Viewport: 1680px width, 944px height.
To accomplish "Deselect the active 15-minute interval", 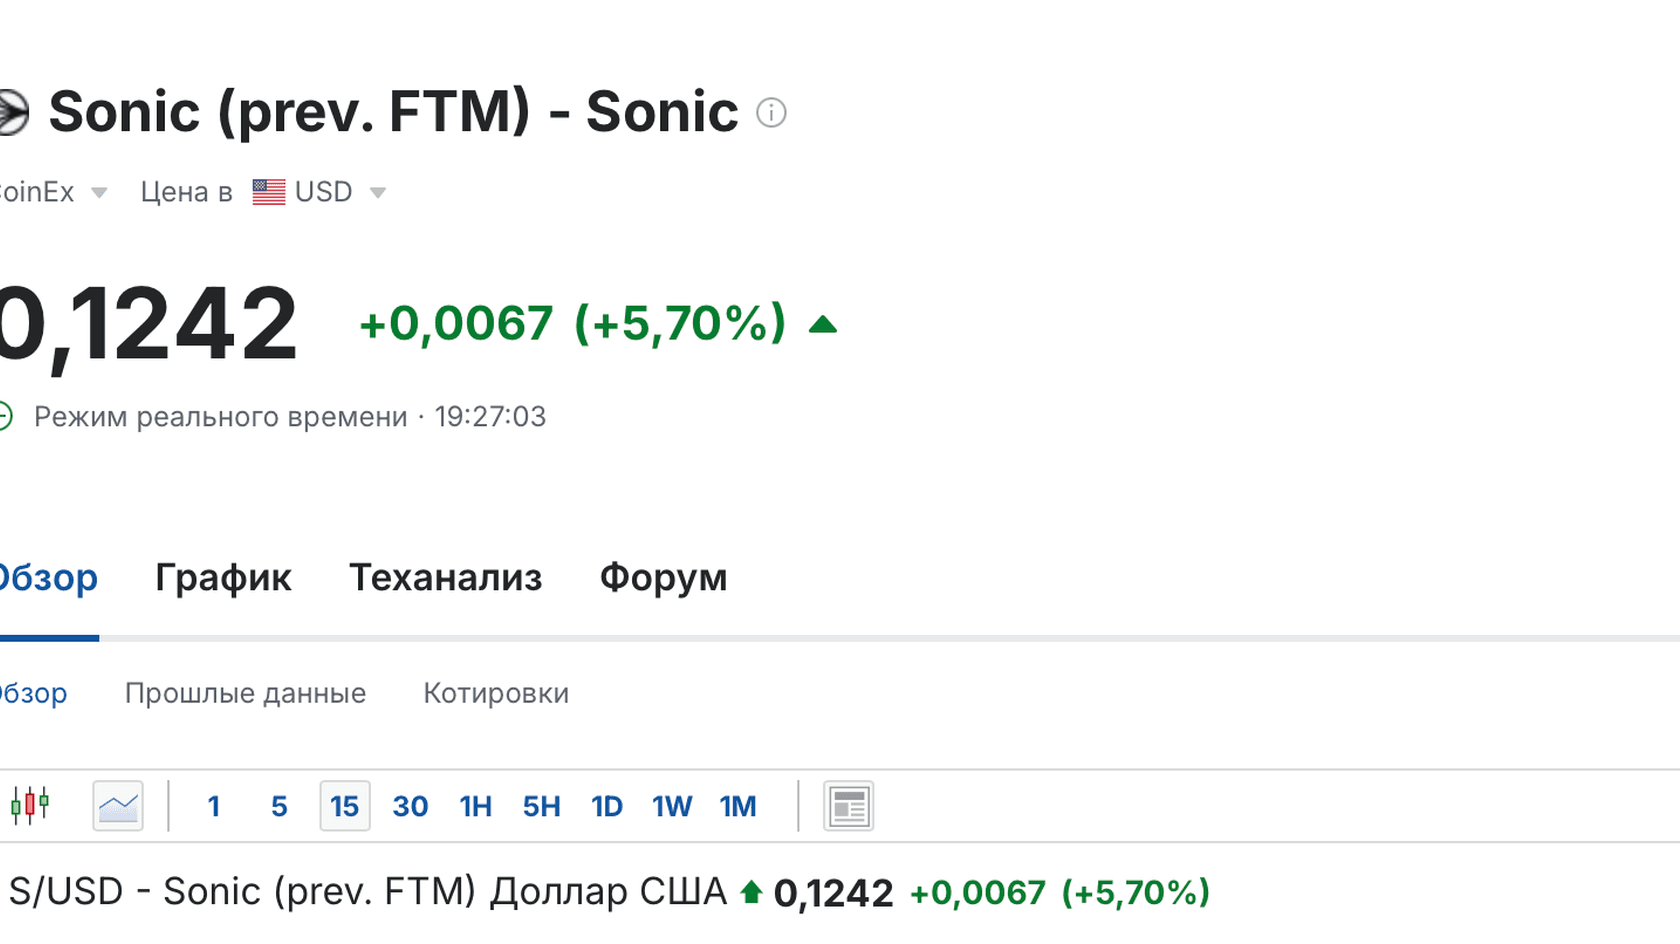I will 344,806.
